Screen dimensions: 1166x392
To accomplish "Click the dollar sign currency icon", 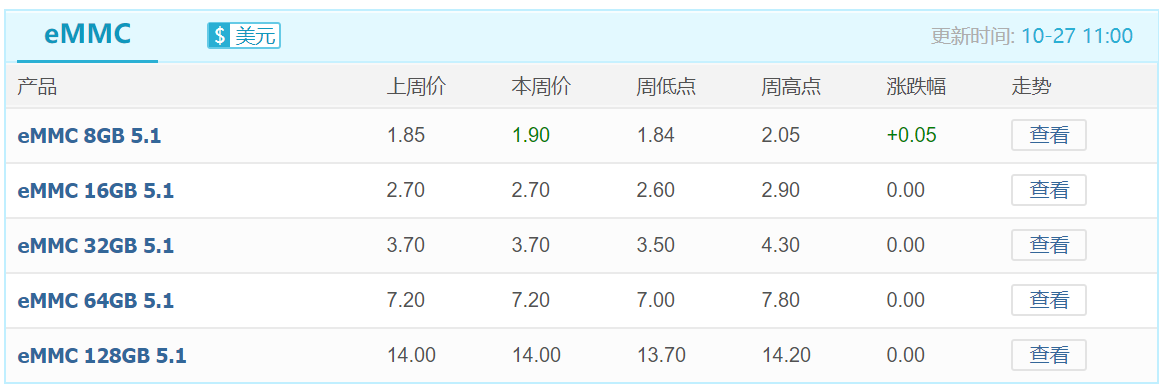I will (x=219, y=35).
